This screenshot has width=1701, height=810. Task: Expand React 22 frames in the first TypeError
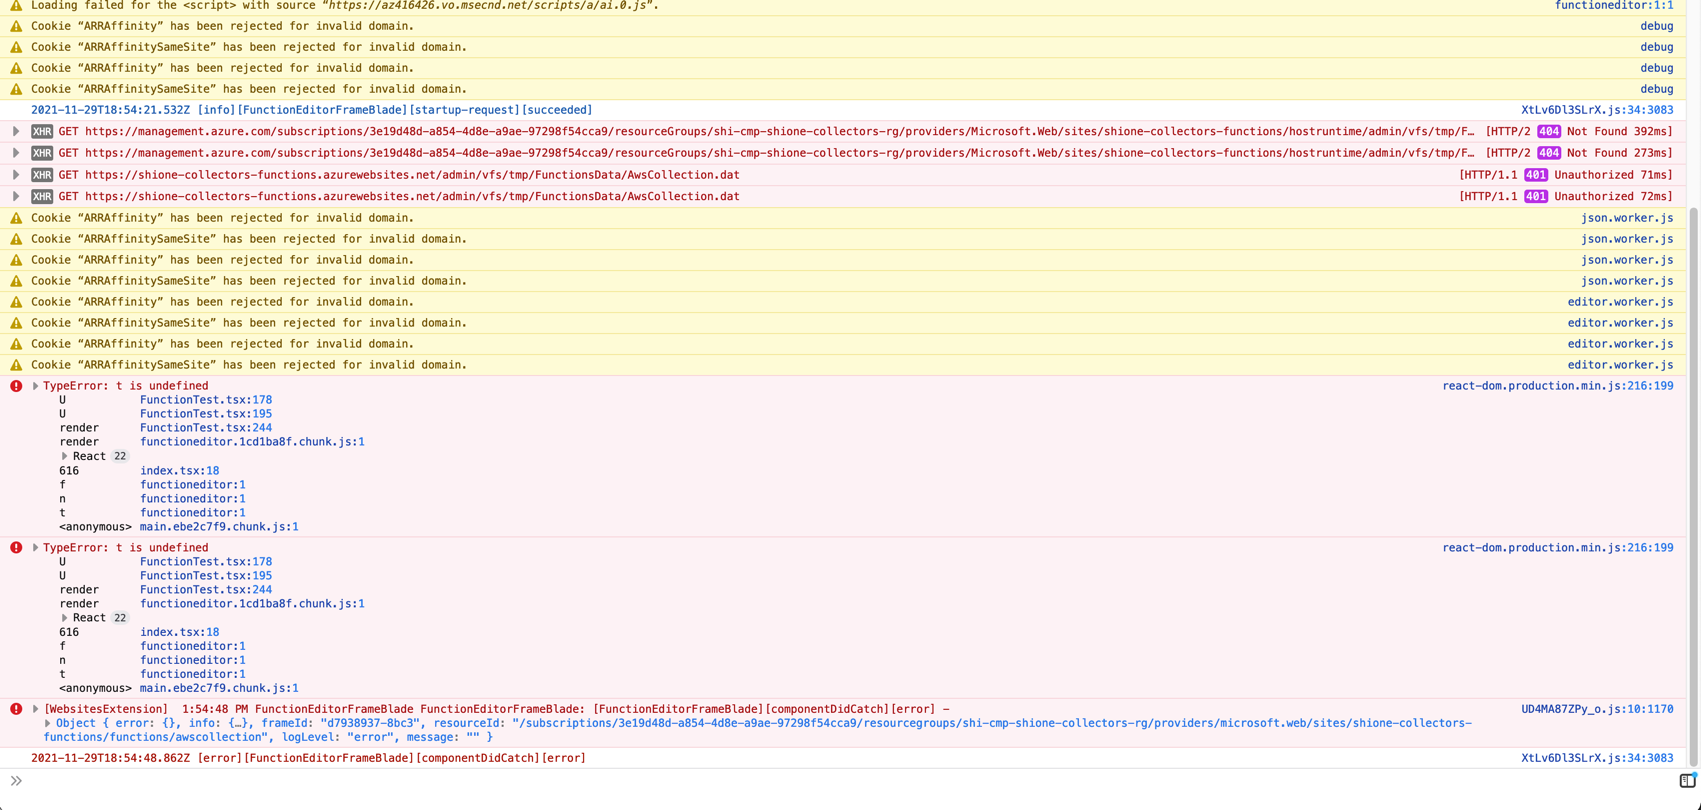point(65,456)
